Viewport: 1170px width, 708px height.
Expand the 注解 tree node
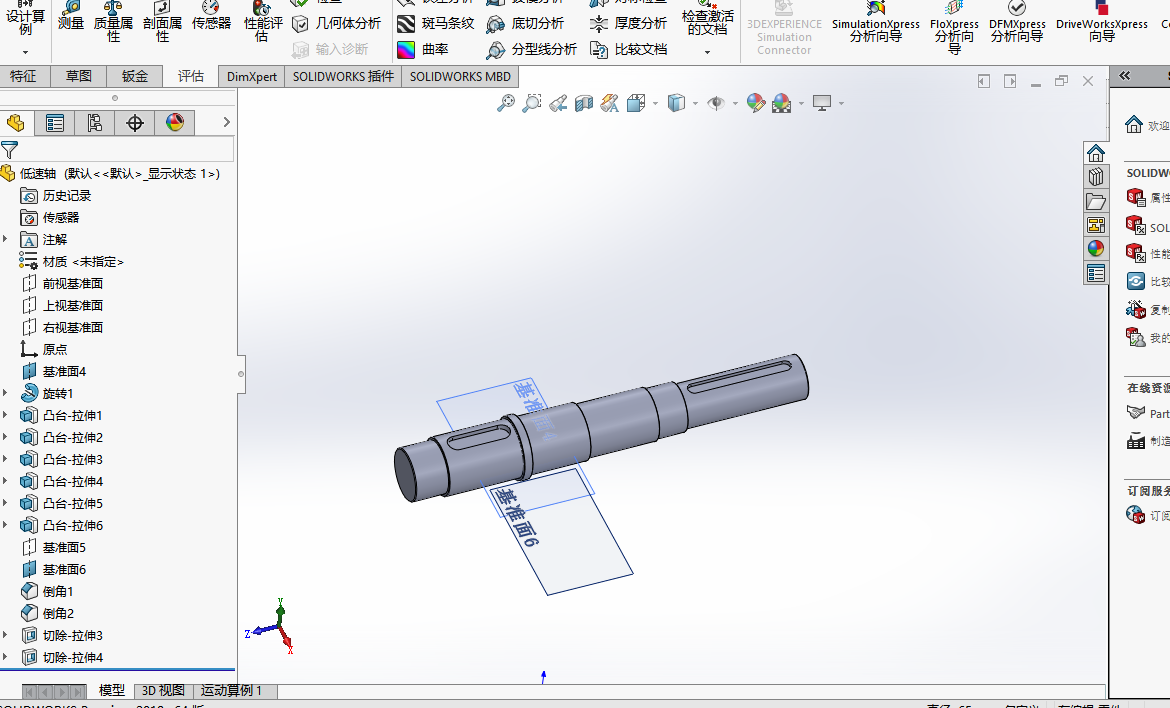click(5, 239)
